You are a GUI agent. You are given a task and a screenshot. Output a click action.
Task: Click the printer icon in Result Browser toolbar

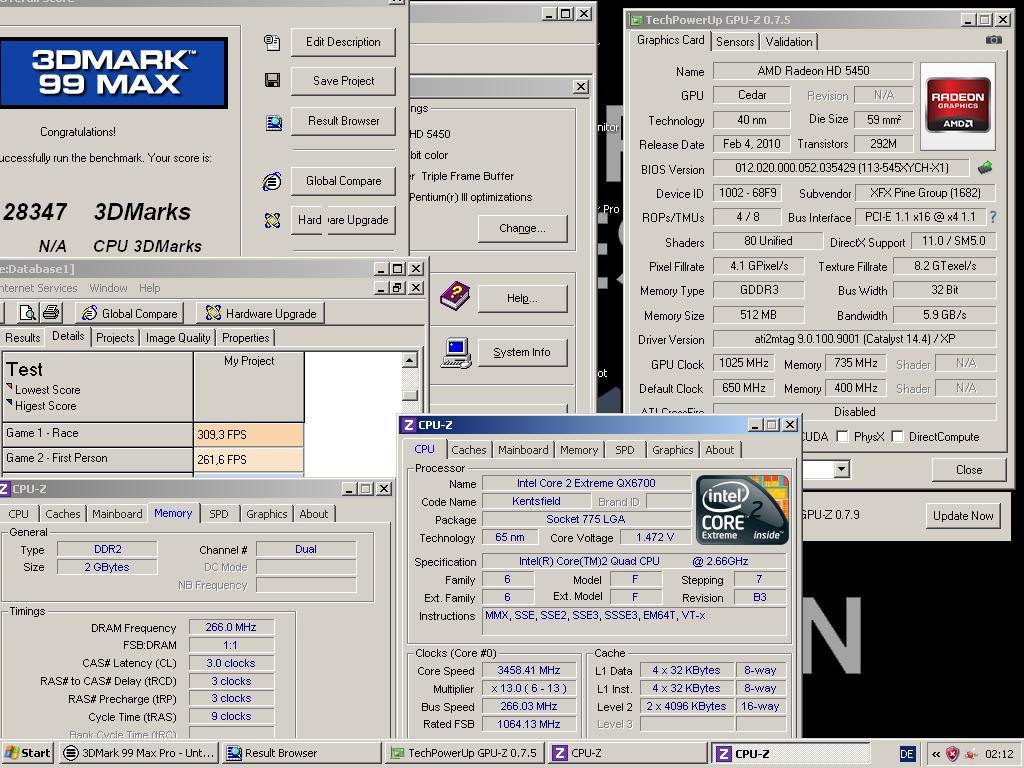click(x=51, y=313)
